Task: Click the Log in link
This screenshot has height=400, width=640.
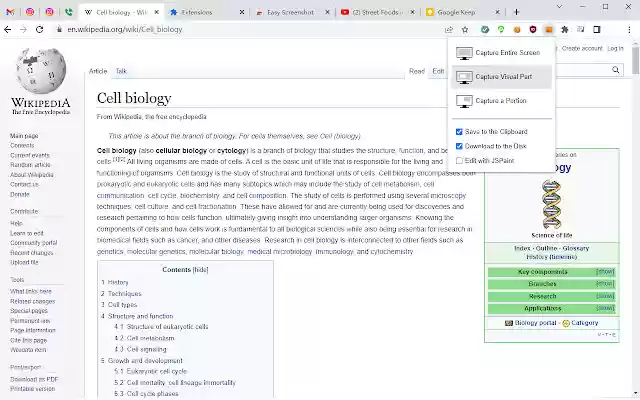Action: pos(615,49)
